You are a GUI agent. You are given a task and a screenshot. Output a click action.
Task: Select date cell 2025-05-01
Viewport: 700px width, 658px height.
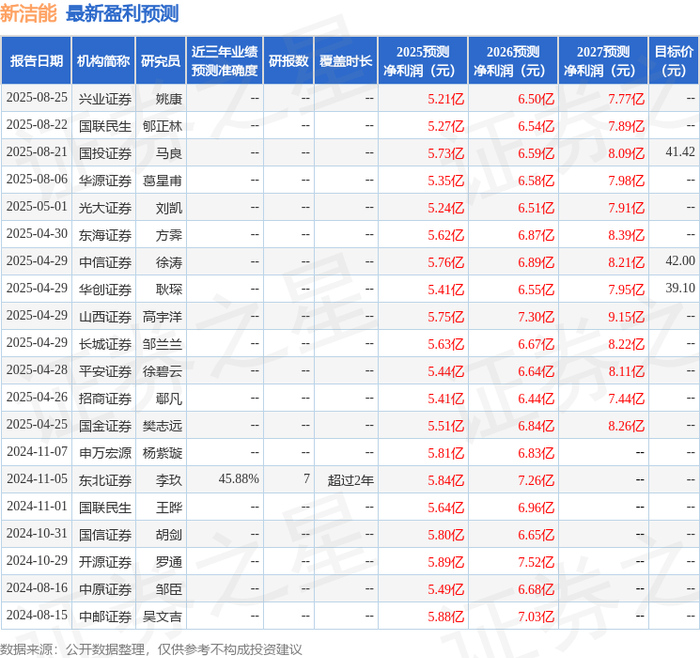(x=37, y=206)
